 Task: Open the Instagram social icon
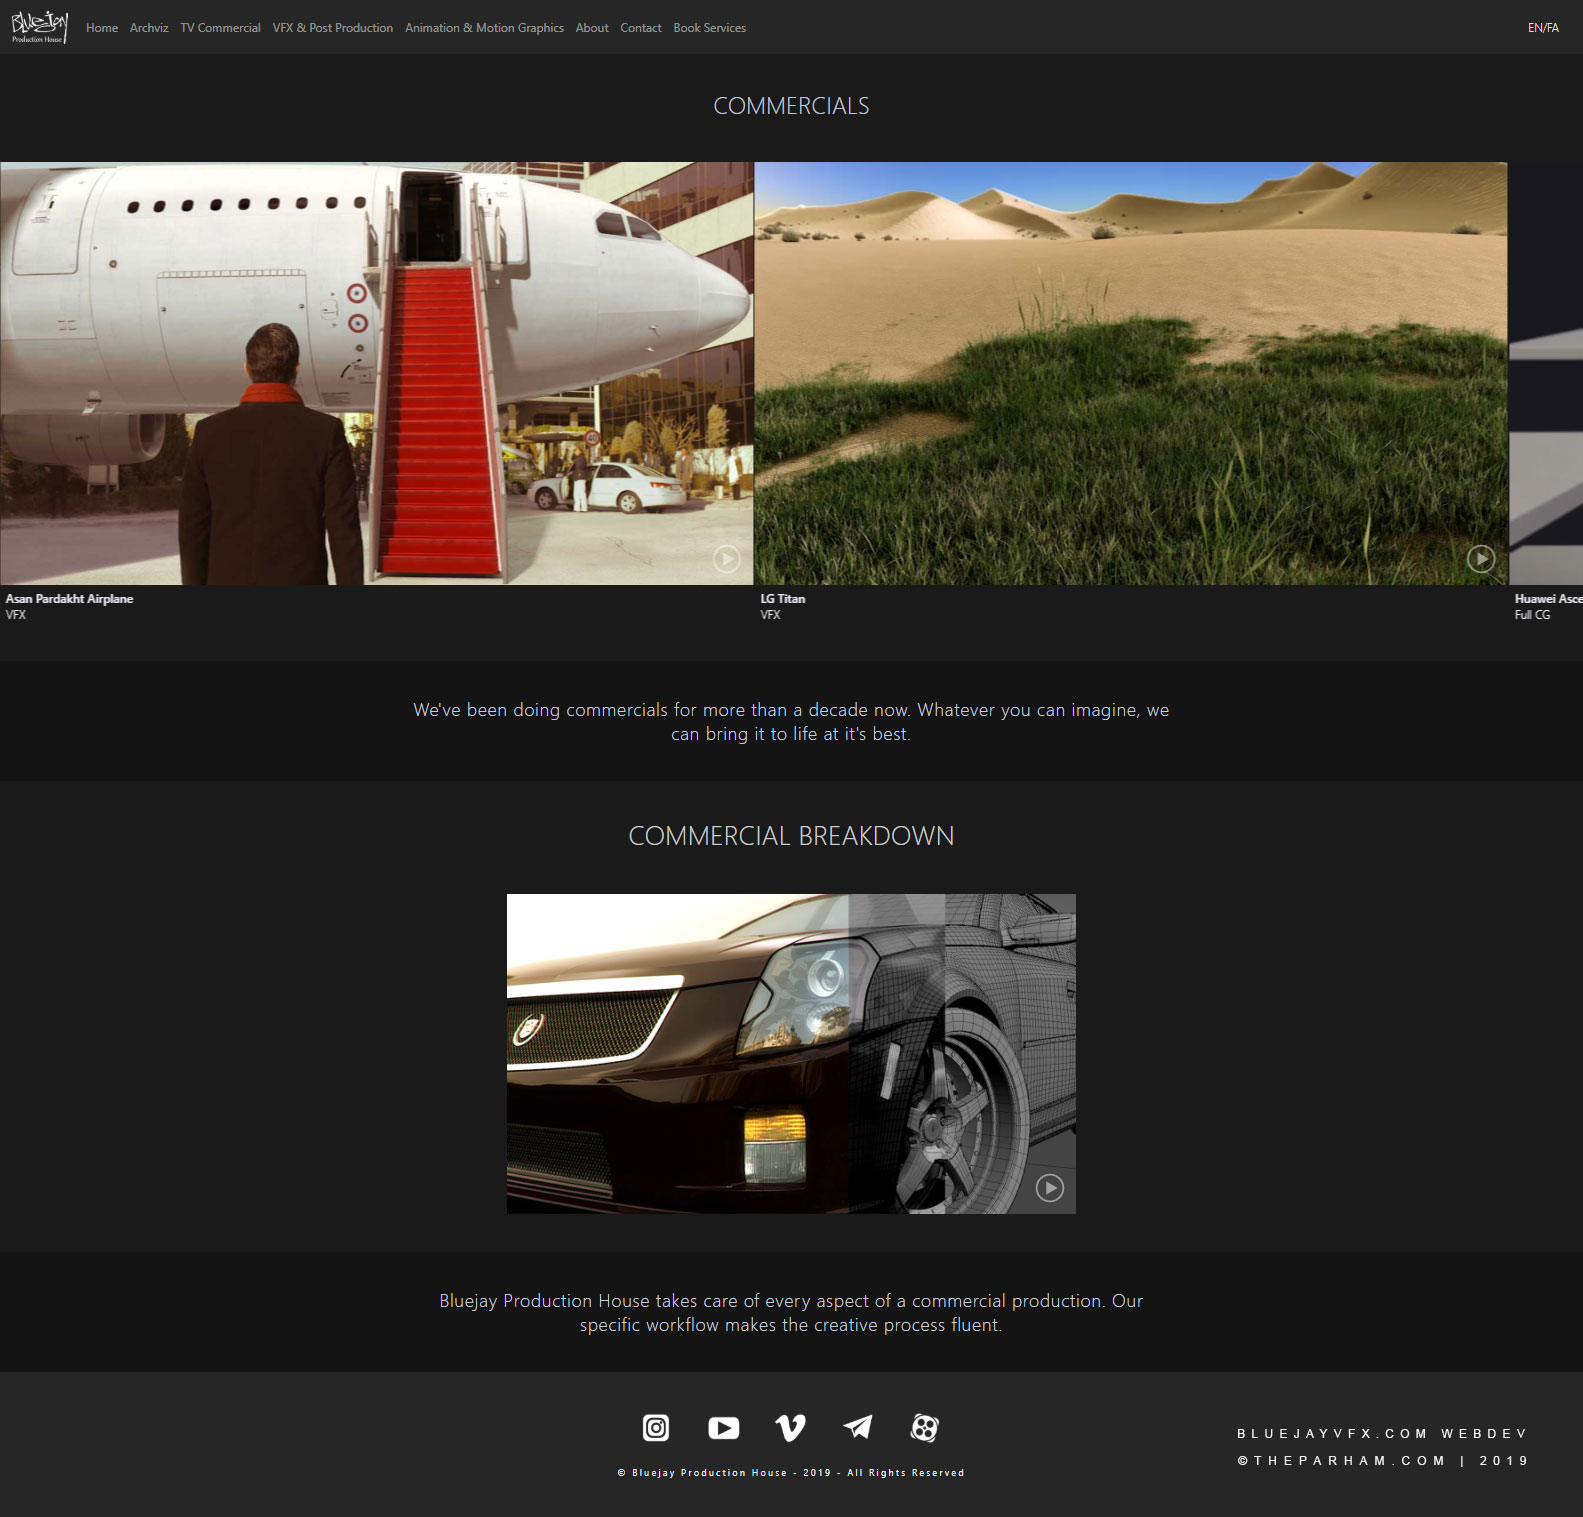pyautogui.click(x=656, y=1427)
